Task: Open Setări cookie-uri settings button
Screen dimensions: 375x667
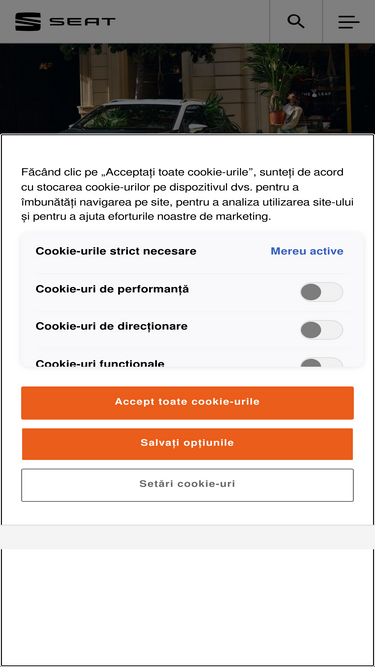Action: pyautogui.click(x=188, y=485)
